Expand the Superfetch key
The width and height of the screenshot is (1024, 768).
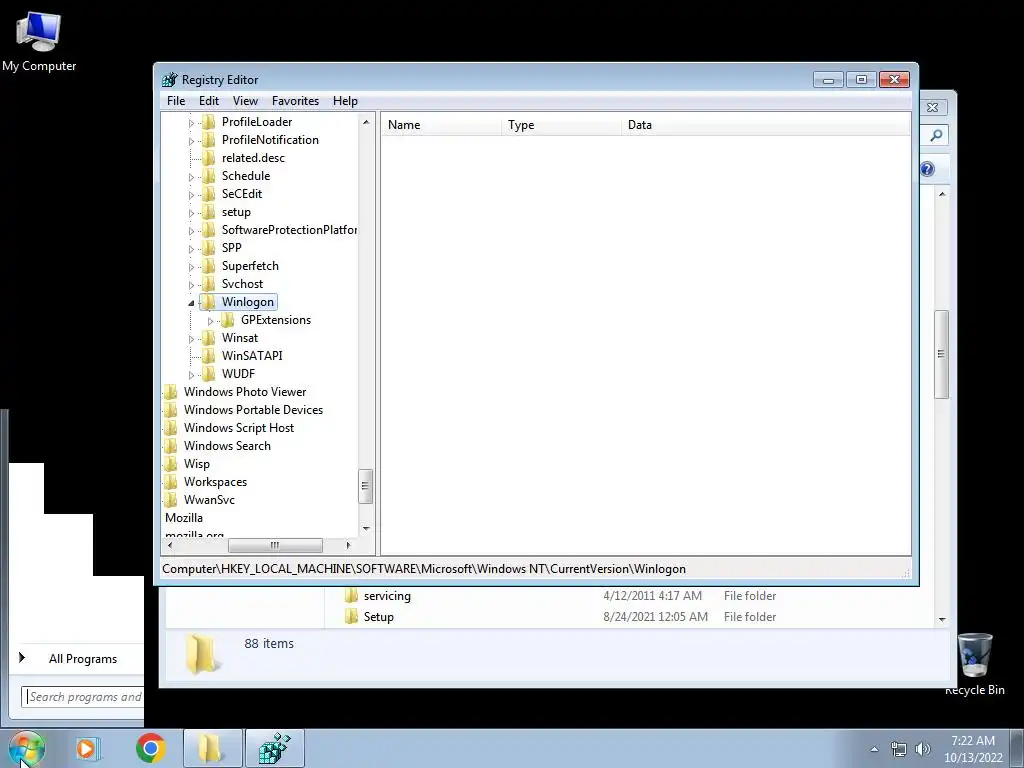[x=191, y=267]
